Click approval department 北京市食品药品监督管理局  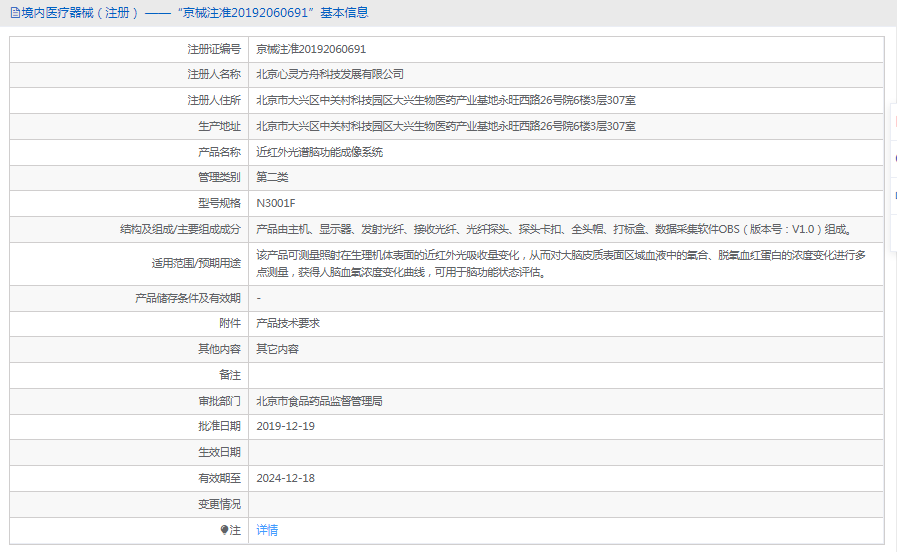point(319,401)
